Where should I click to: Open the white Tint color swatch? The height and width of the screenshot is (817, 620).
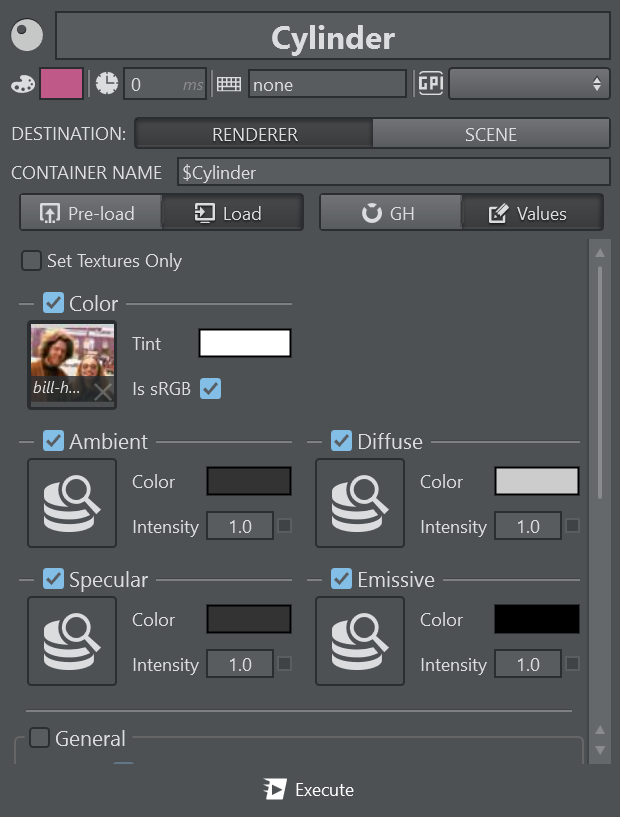coord(245,344)
